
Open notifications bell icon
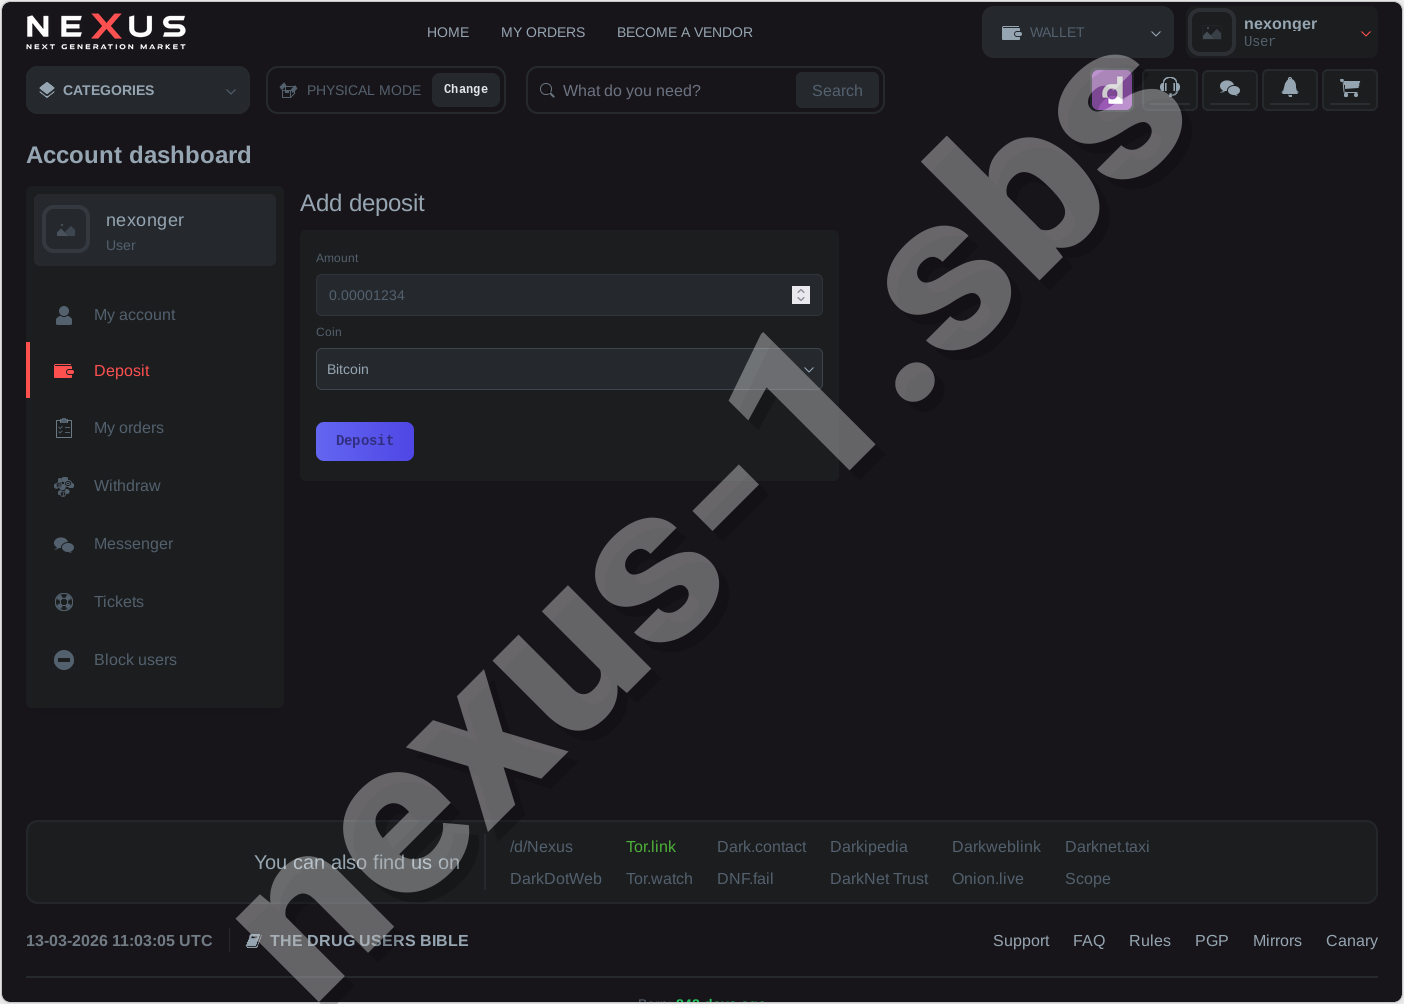click(1290, 89)
